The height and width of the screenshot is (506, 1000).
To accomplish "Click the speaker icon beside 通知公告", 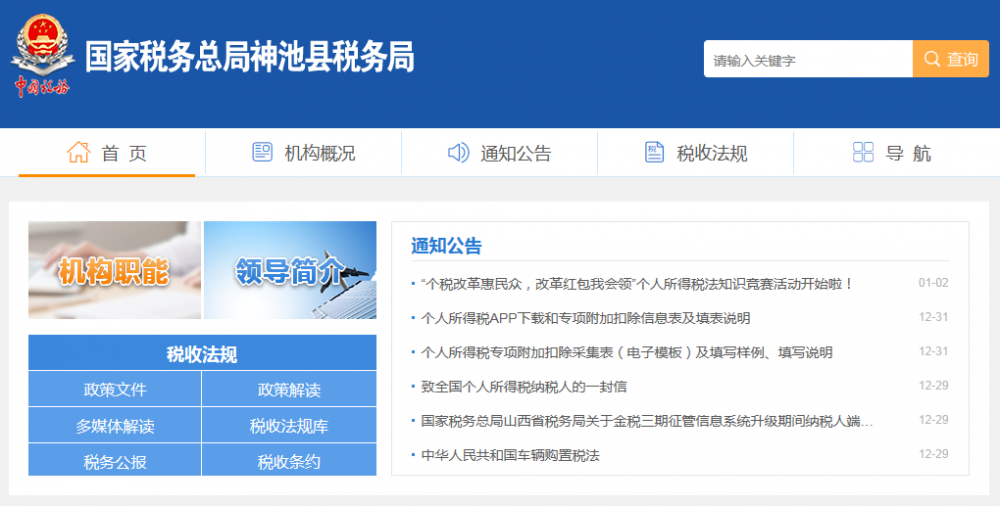I will (x=458, y=152).
